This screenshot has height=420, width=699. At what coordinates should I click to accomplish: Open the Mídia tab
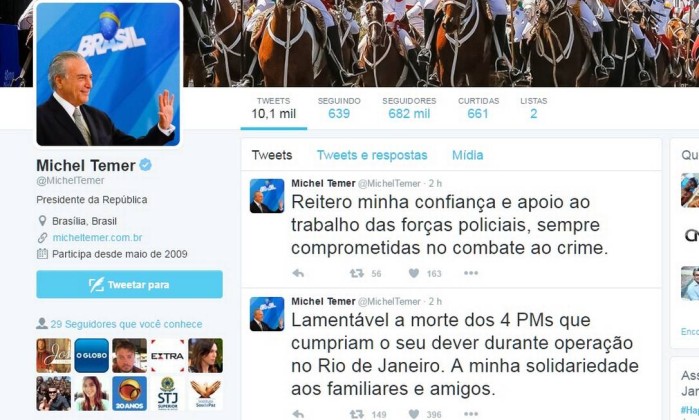click(x=467, y=155)
